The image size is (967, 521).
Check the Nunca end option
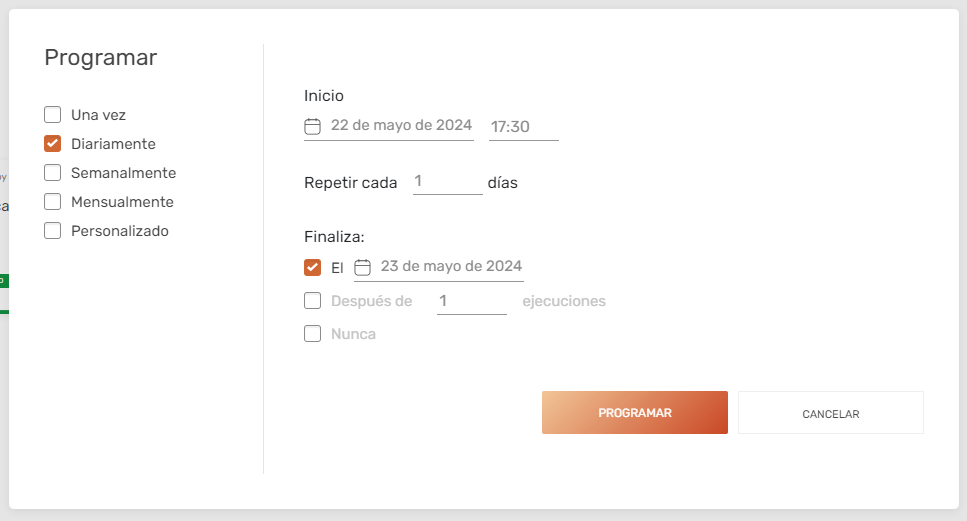coord(313,334)
